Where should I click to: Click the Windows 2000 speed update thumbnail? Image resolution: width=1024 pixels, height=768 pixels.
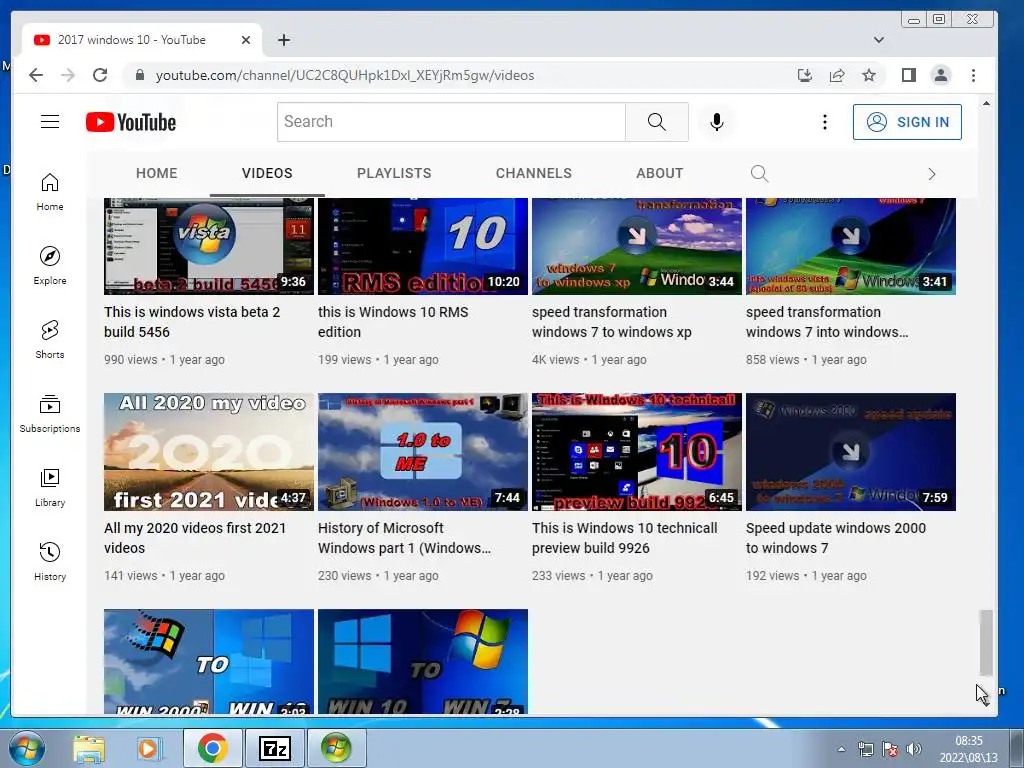tap(851, 452)
